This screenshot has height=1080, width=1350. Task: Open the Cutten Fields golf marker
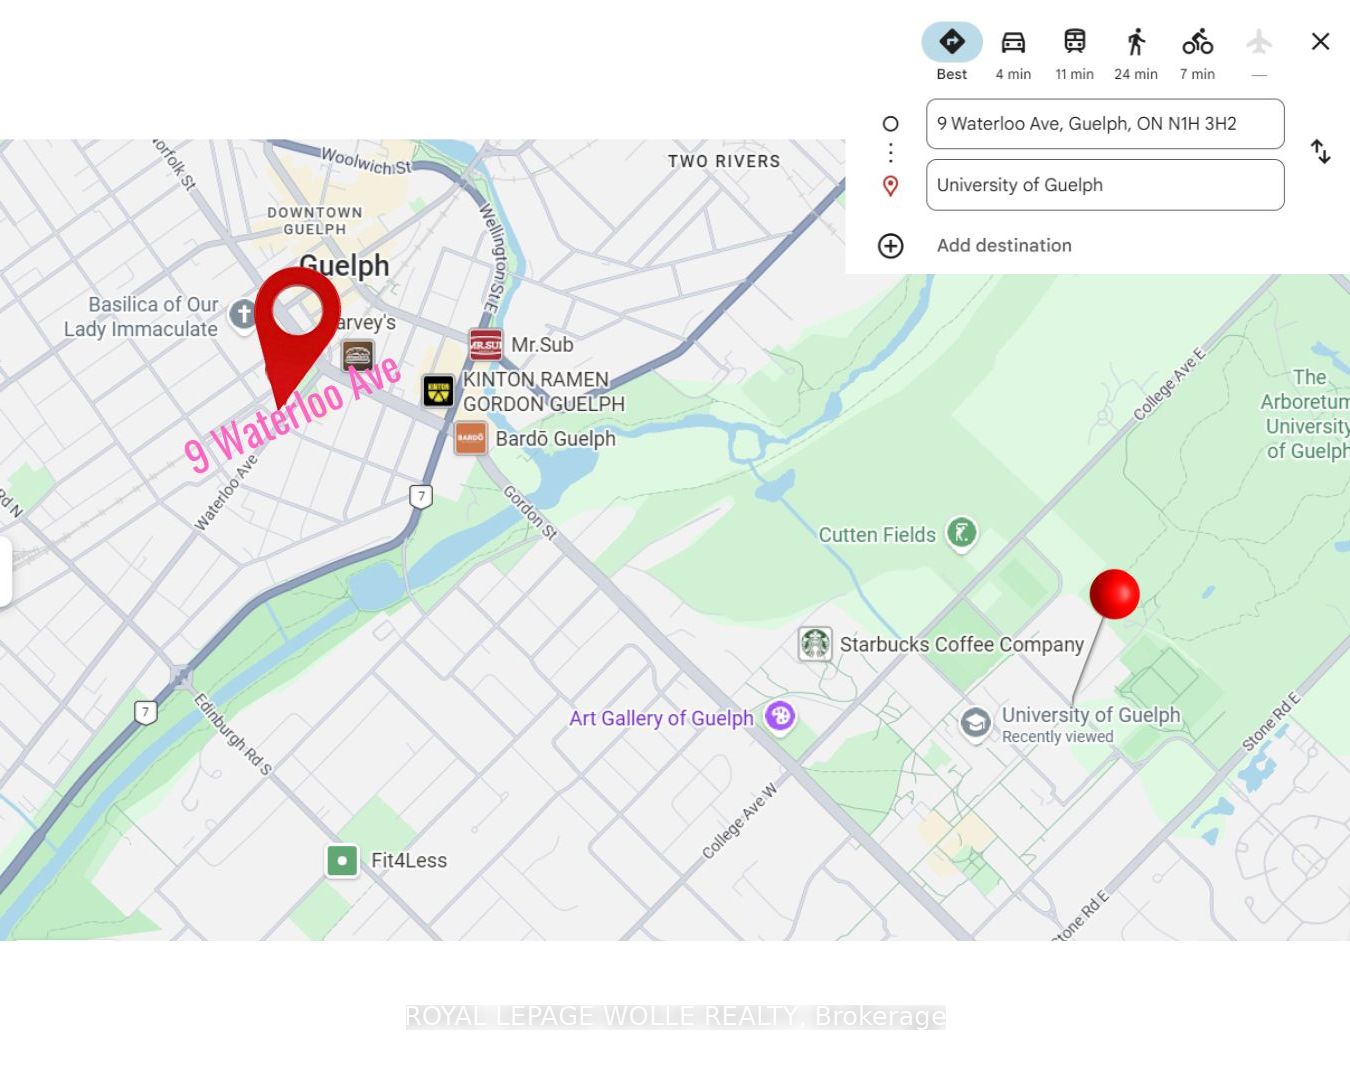961,532
